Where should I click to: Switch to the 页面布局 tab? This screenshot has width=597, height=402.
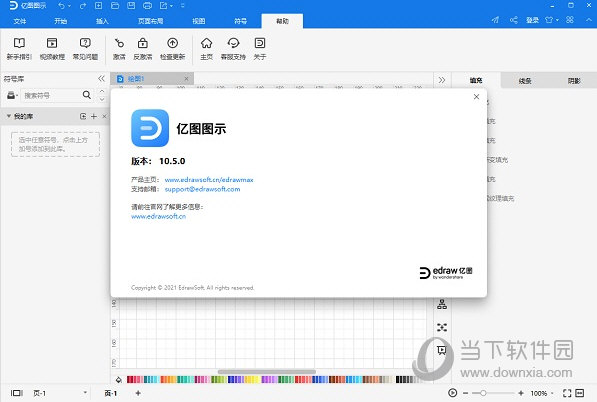tap(150, 21)
